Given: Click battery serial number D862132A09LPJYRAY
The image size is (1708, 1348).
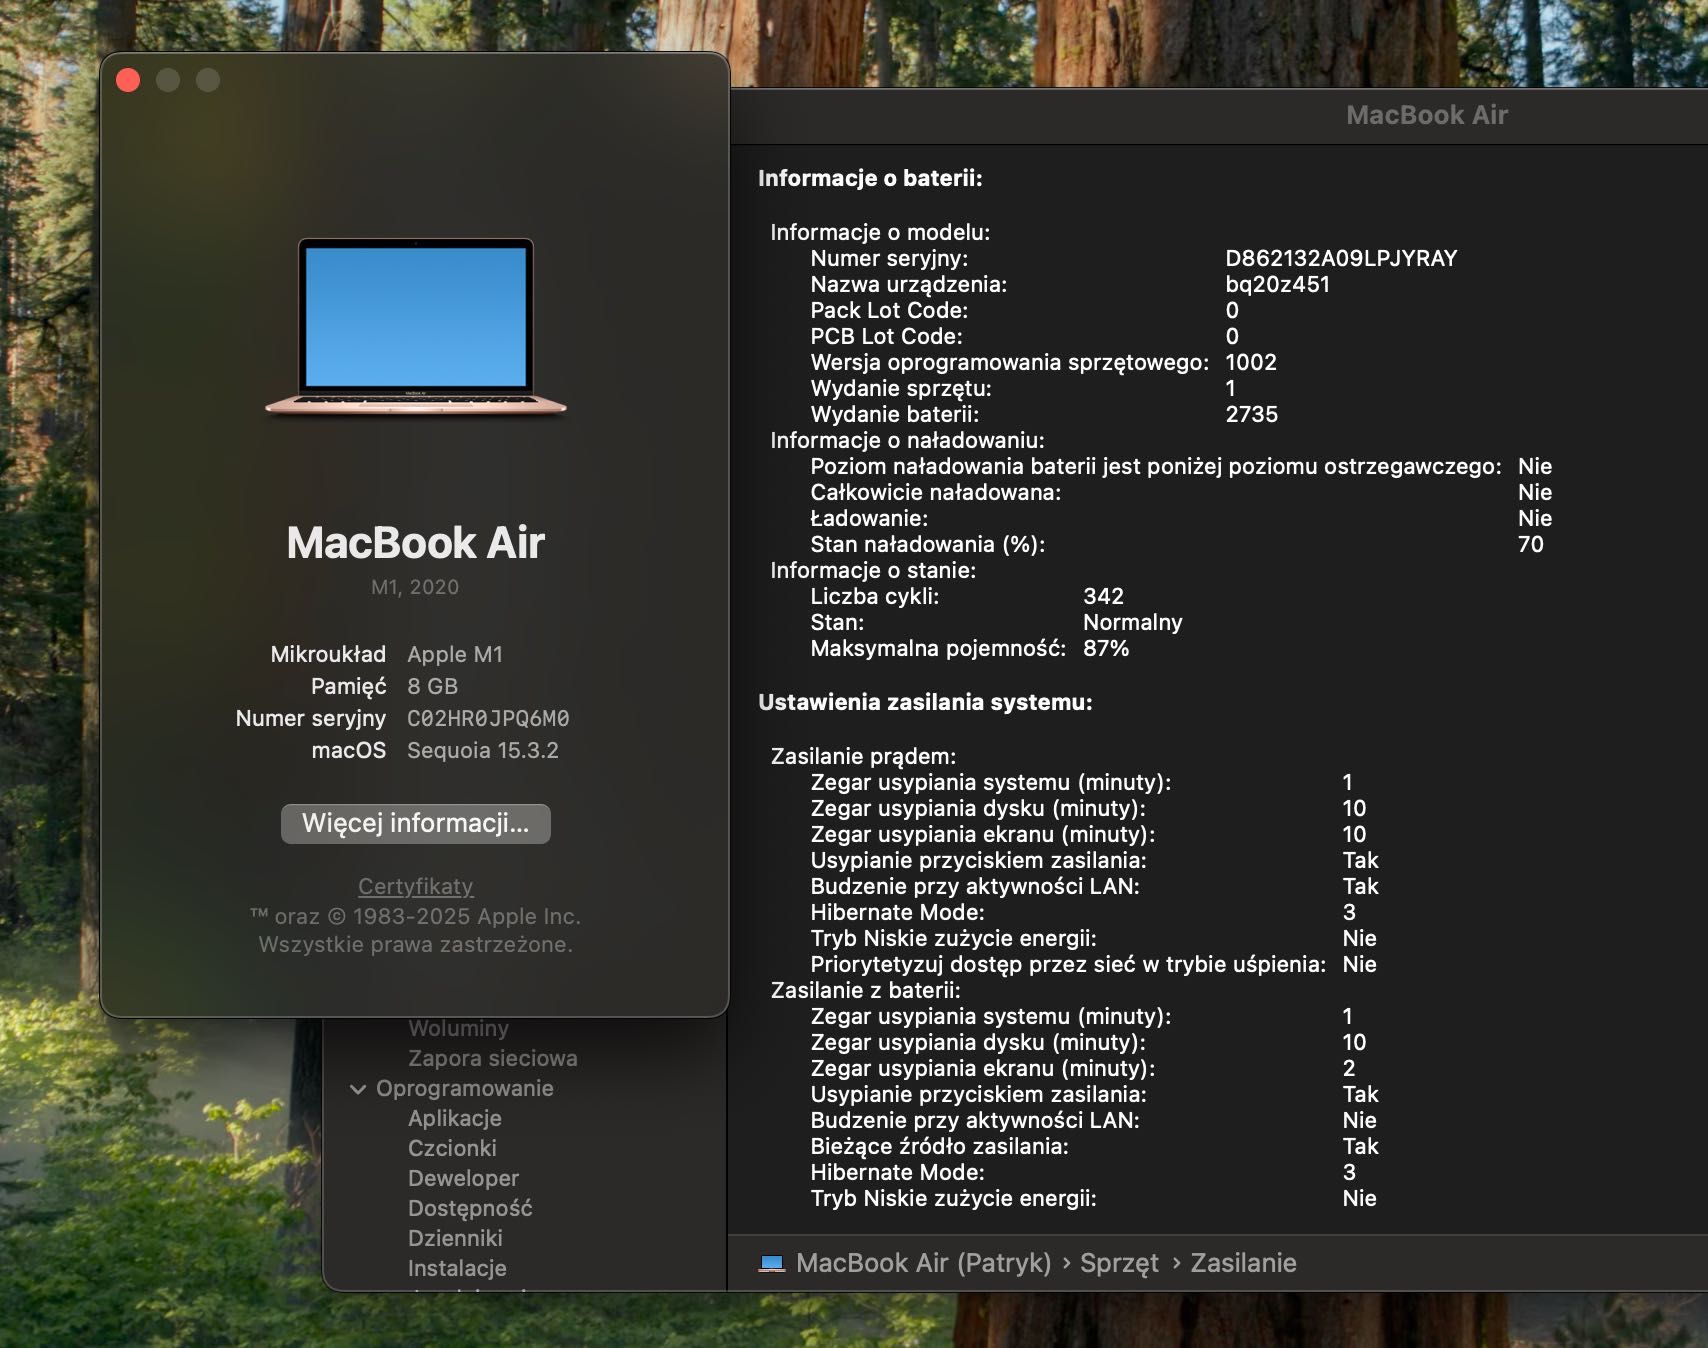Looking at the screenshot, I should click(x=1341, y=258).
